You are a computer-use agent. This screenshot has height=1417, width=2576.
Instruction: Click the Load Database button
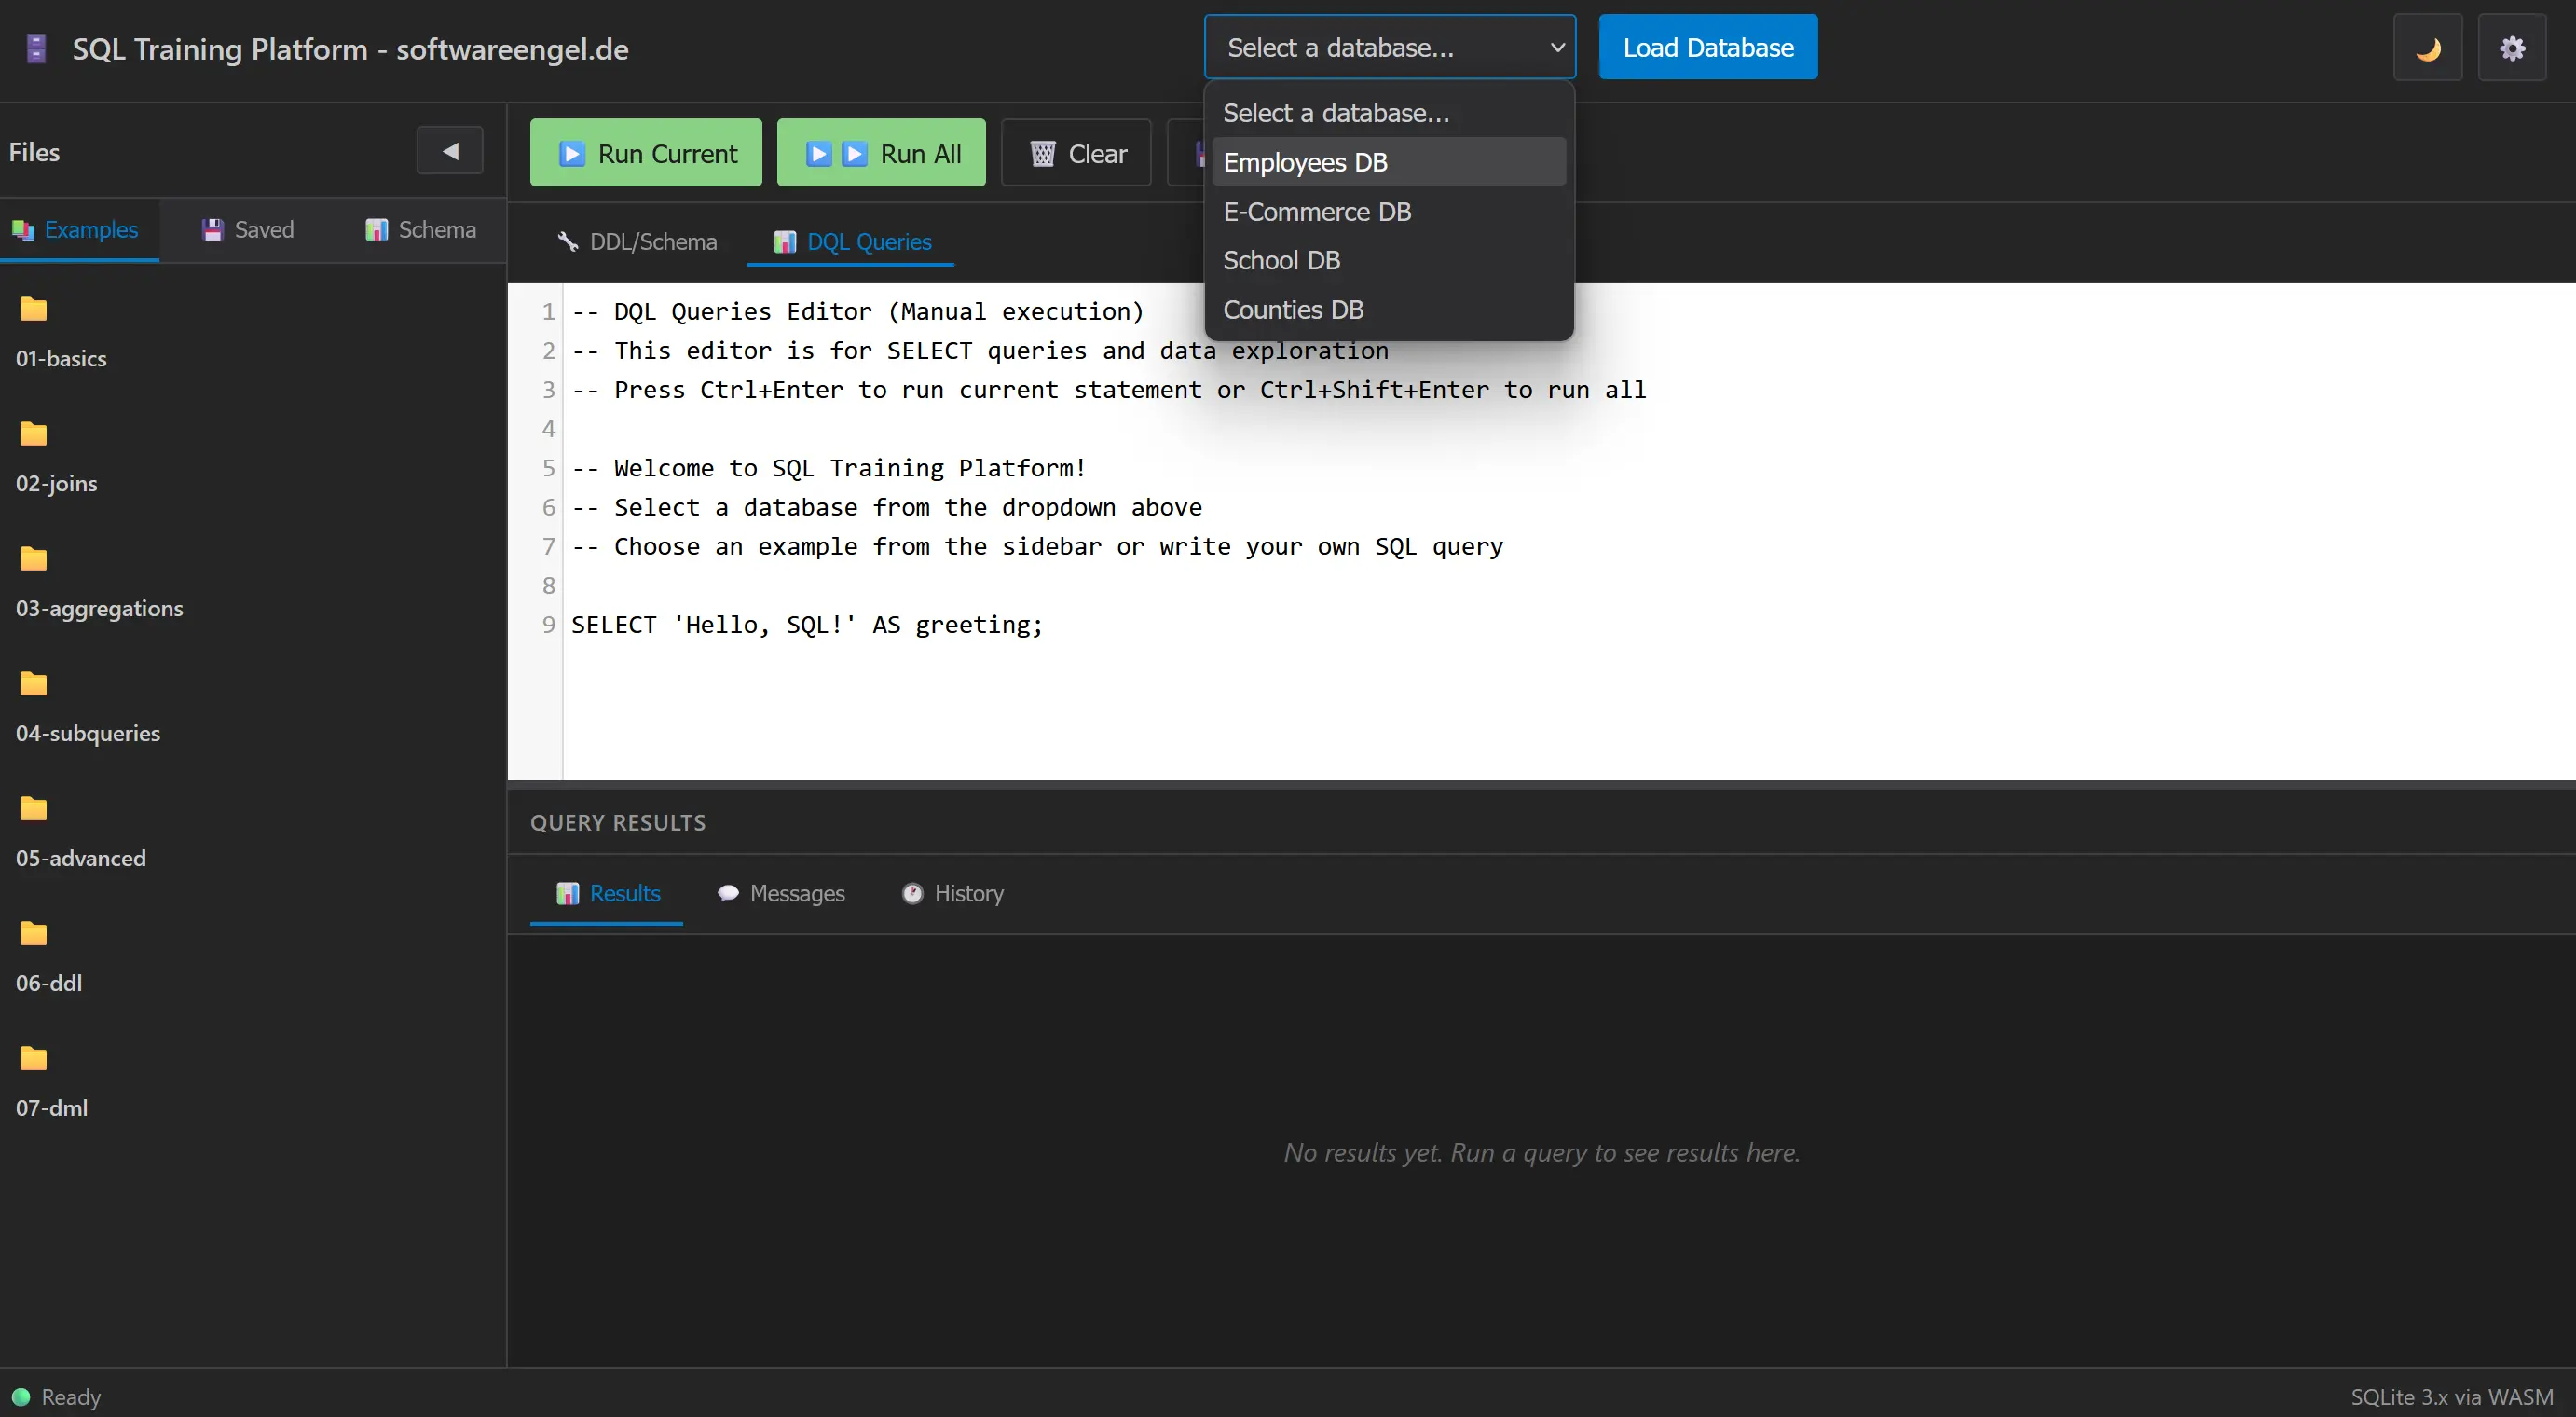1707,48
